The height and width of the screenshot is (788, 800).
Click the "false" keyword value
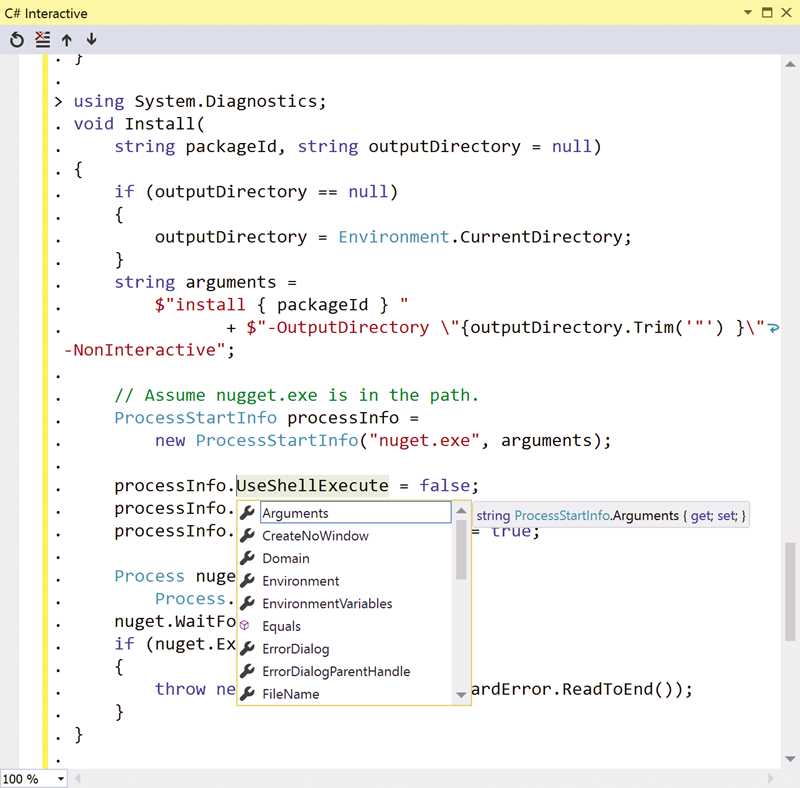click(444, 485)
